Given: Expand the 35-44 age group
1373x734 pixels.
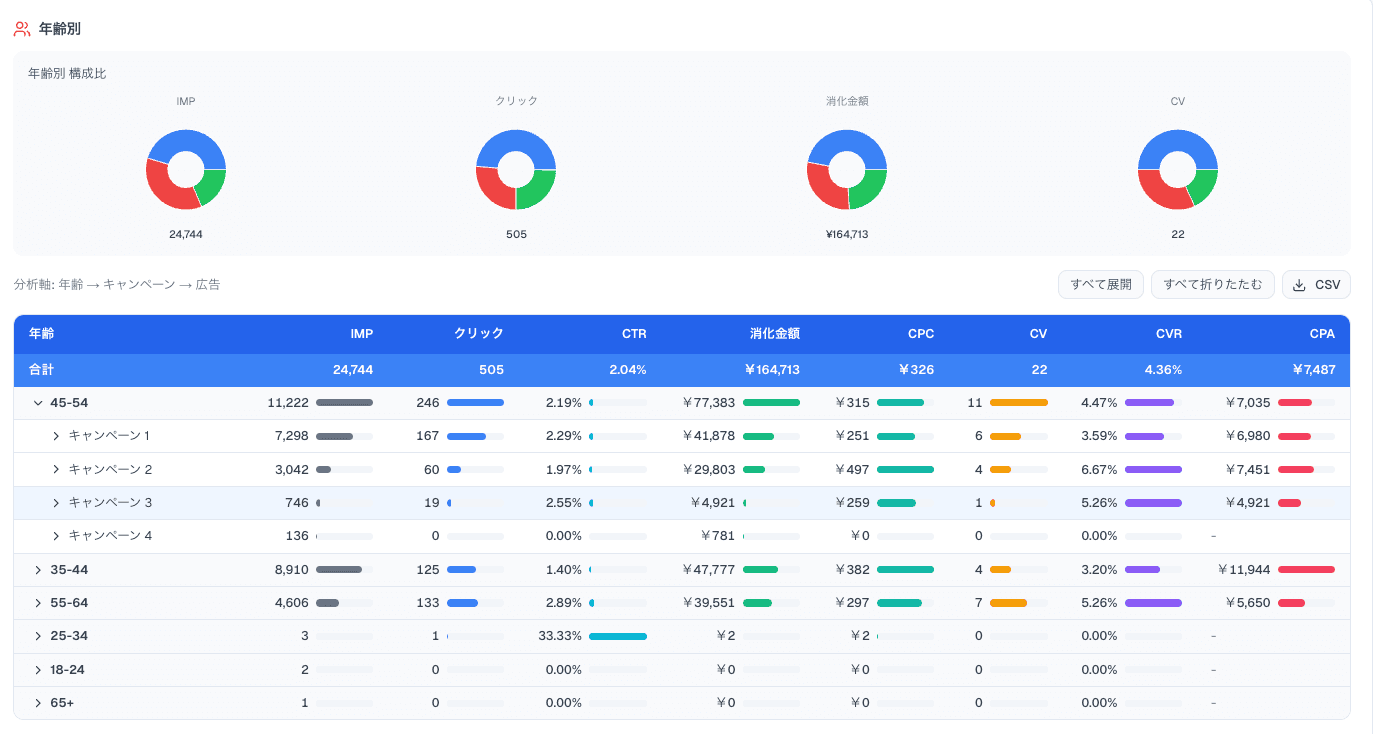Looking at the screenshot, I should pos(38,570).
